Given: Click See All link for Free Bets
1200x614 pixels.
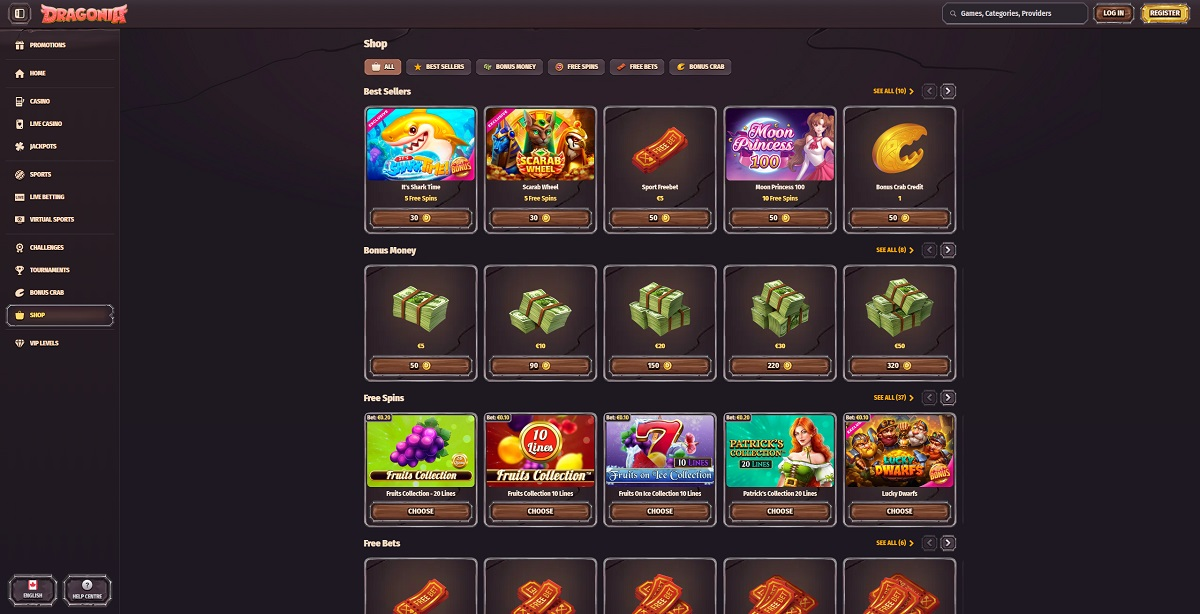Looking at the screenshot, I should tap(895, 543).
